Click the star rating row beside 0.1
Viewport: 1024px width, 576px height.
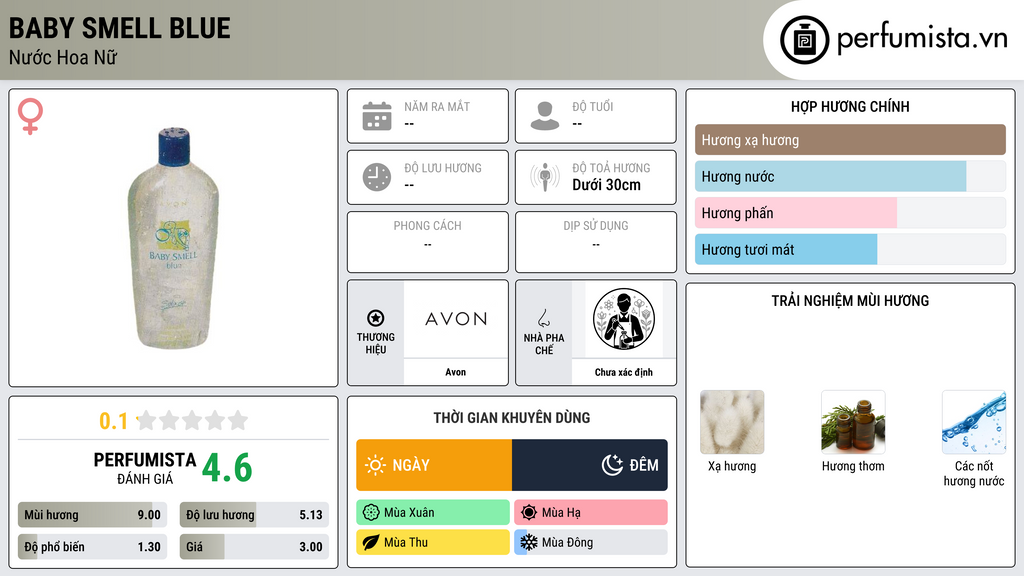point(193,420)
